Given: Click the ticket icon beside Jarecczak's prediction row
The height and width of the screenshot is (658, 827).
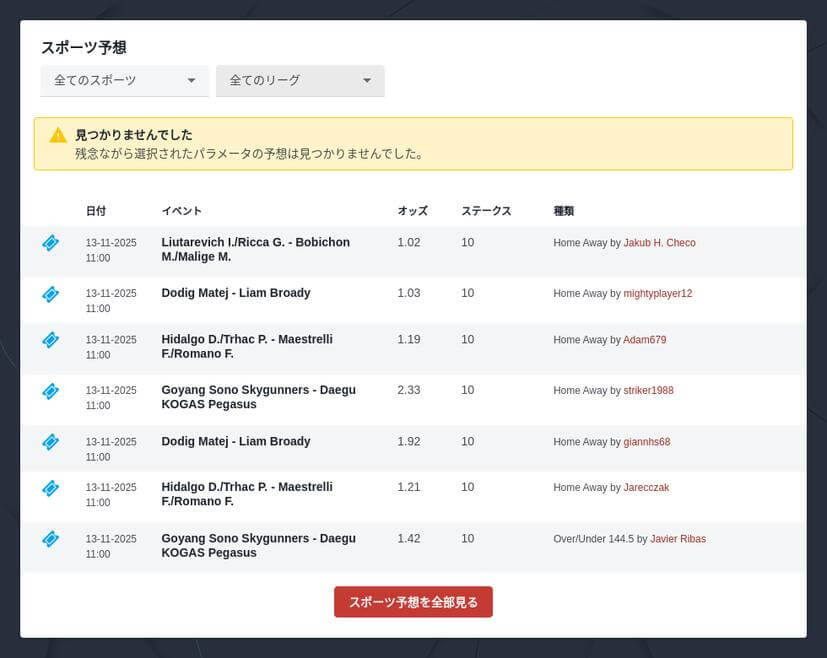Looking at the screenshot, I should [50, 488].
